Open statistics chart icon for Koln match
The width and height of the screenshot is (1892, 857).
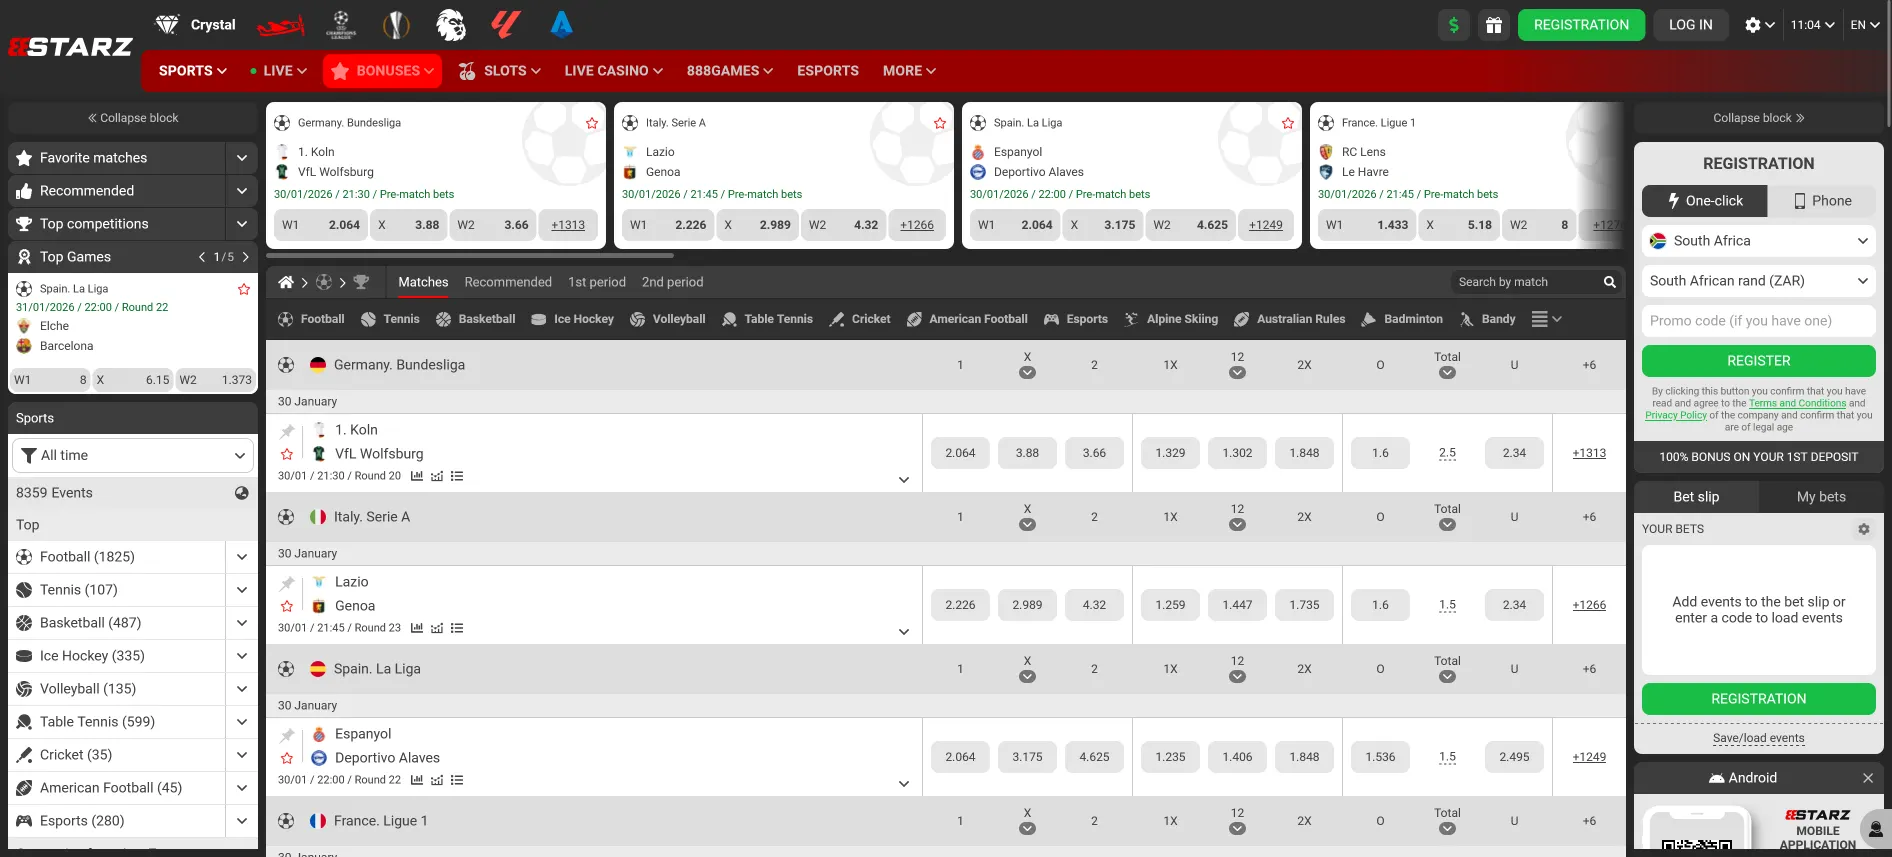(x=417, y=476)
